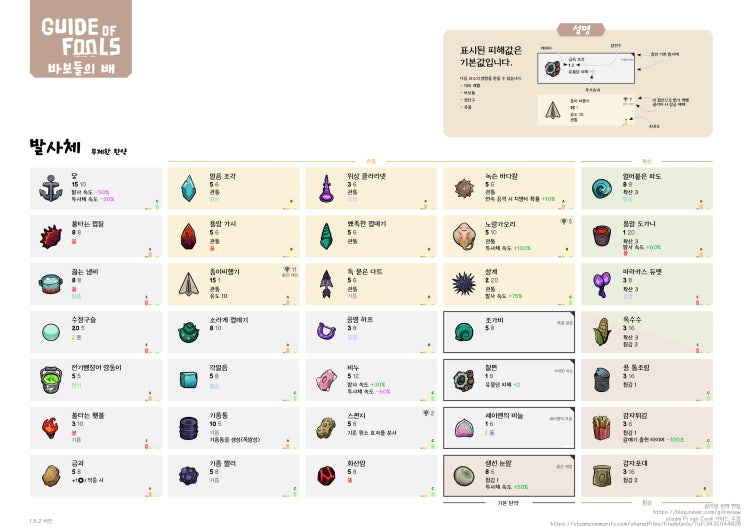
Task: Click the hermit crab shell icon (소라게 껍데기)
Action: 189,332
